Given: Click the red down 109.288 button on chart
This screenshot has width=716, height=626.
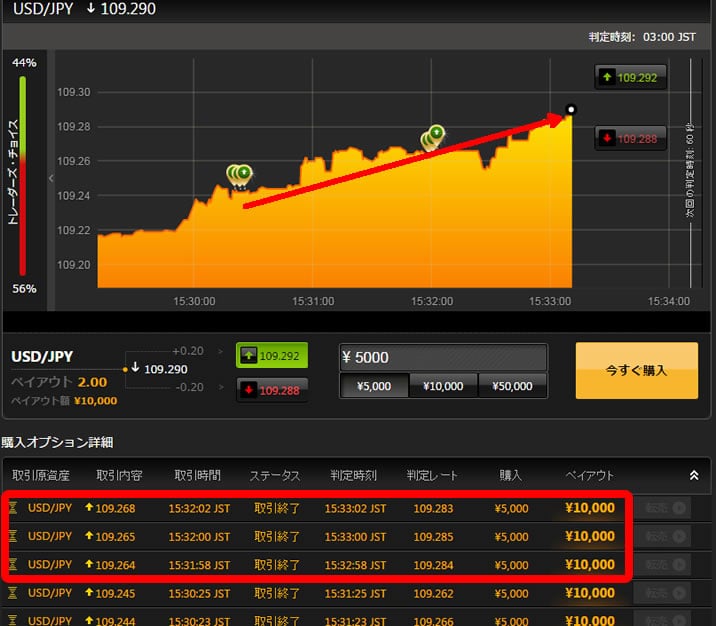Looking at the screenshot, I should (630, 138).
